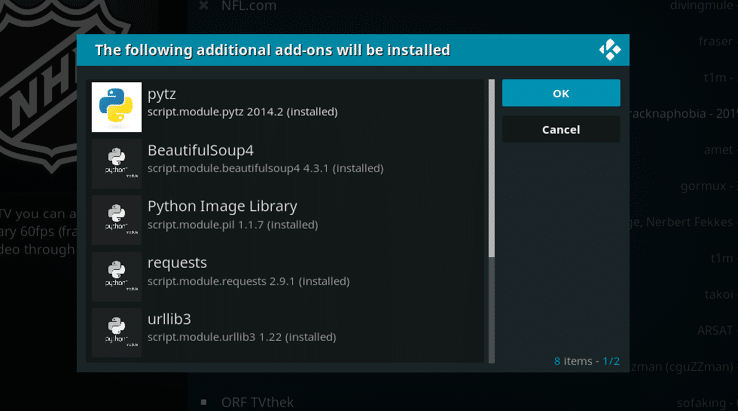Image resolution: width=738 pixels, height=411 pixels.
Task: Click the '8 items - 1/2' page counter
Action: (586, 361)
